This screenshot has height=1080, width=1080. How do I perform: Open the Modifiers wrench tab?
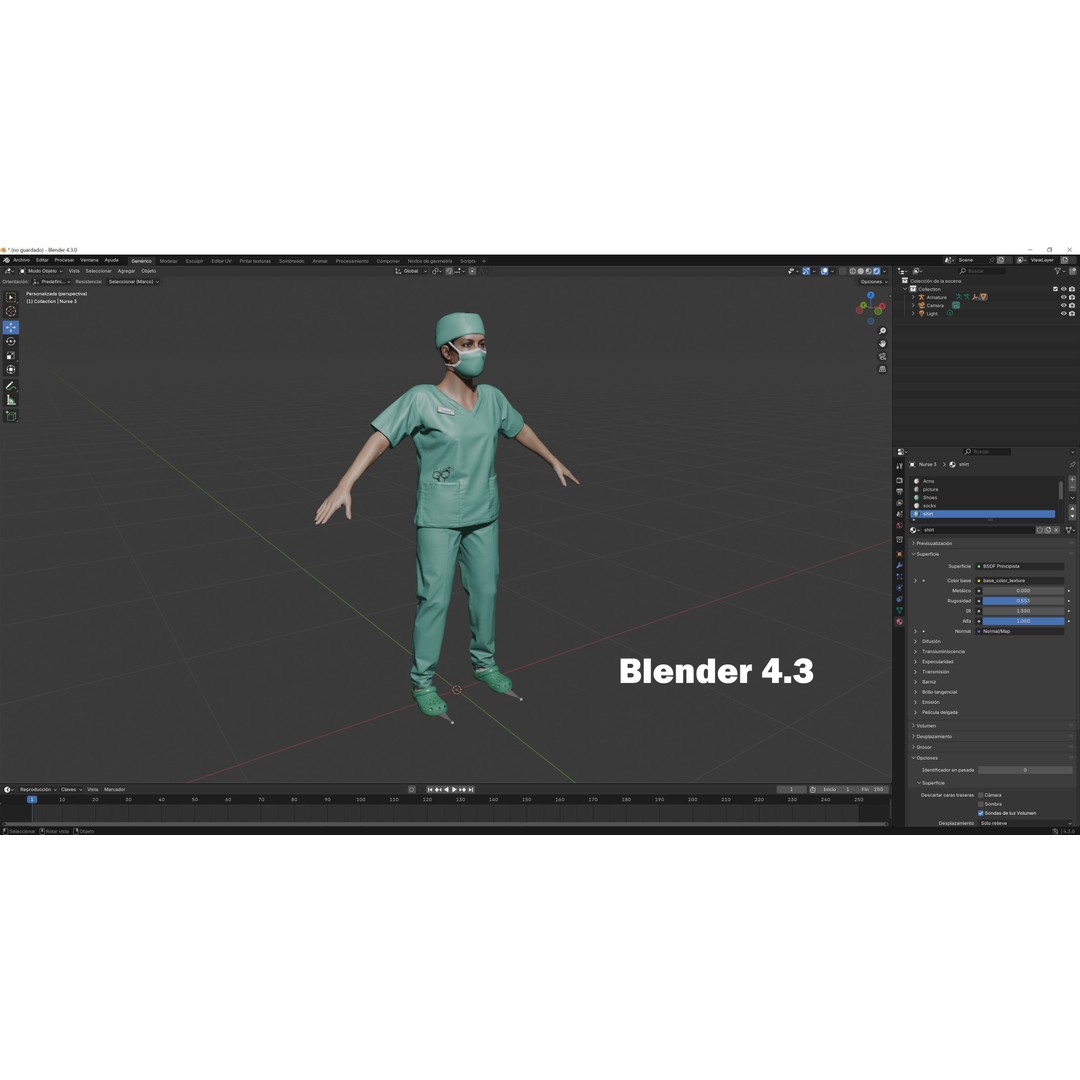coord(900,565)
